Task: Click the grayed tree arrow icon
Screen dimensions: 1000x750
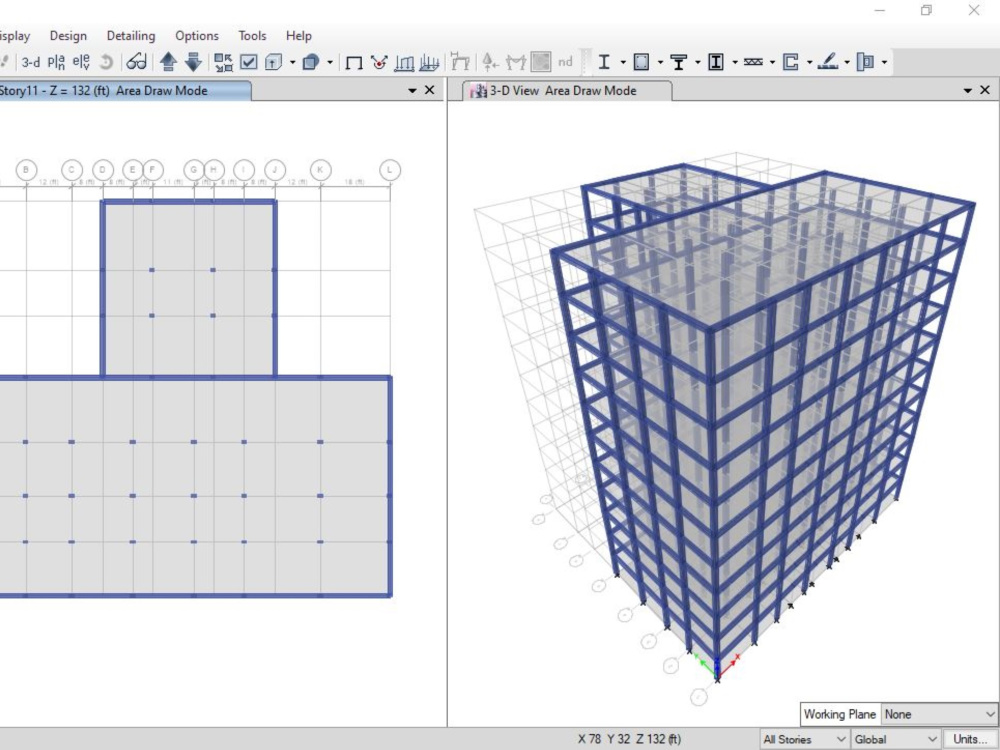Action: [x=490, y=62]
